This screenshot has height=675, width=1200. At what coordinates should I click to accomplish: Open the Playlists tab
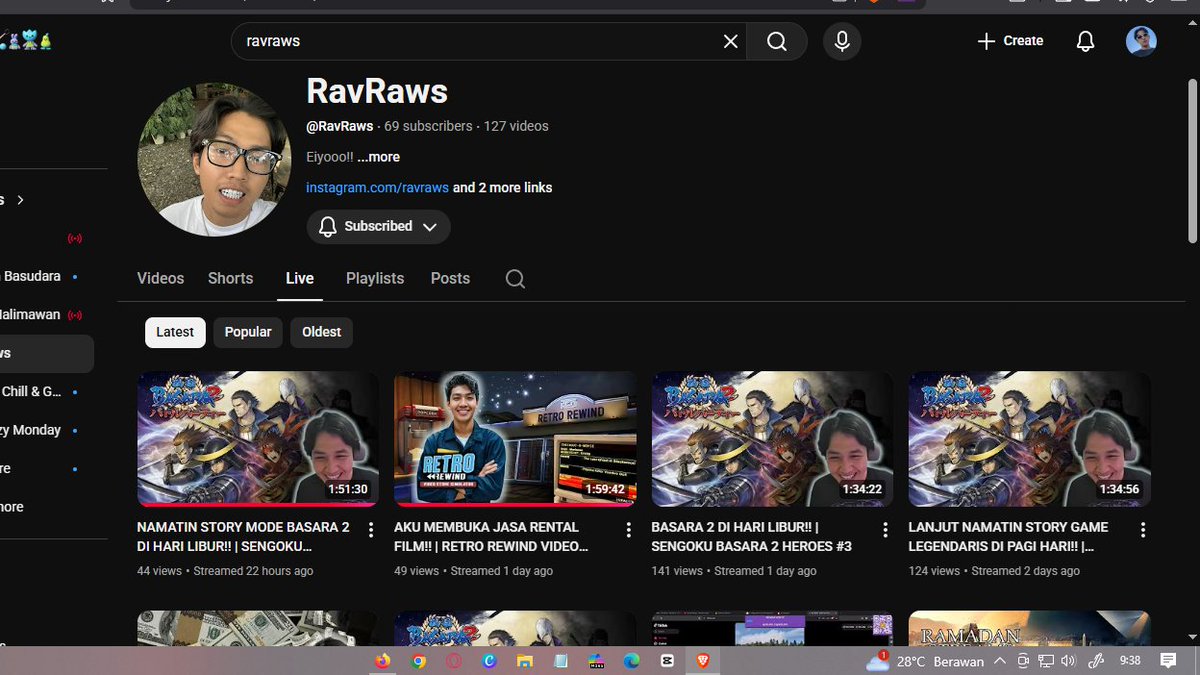tap(374, 278)
